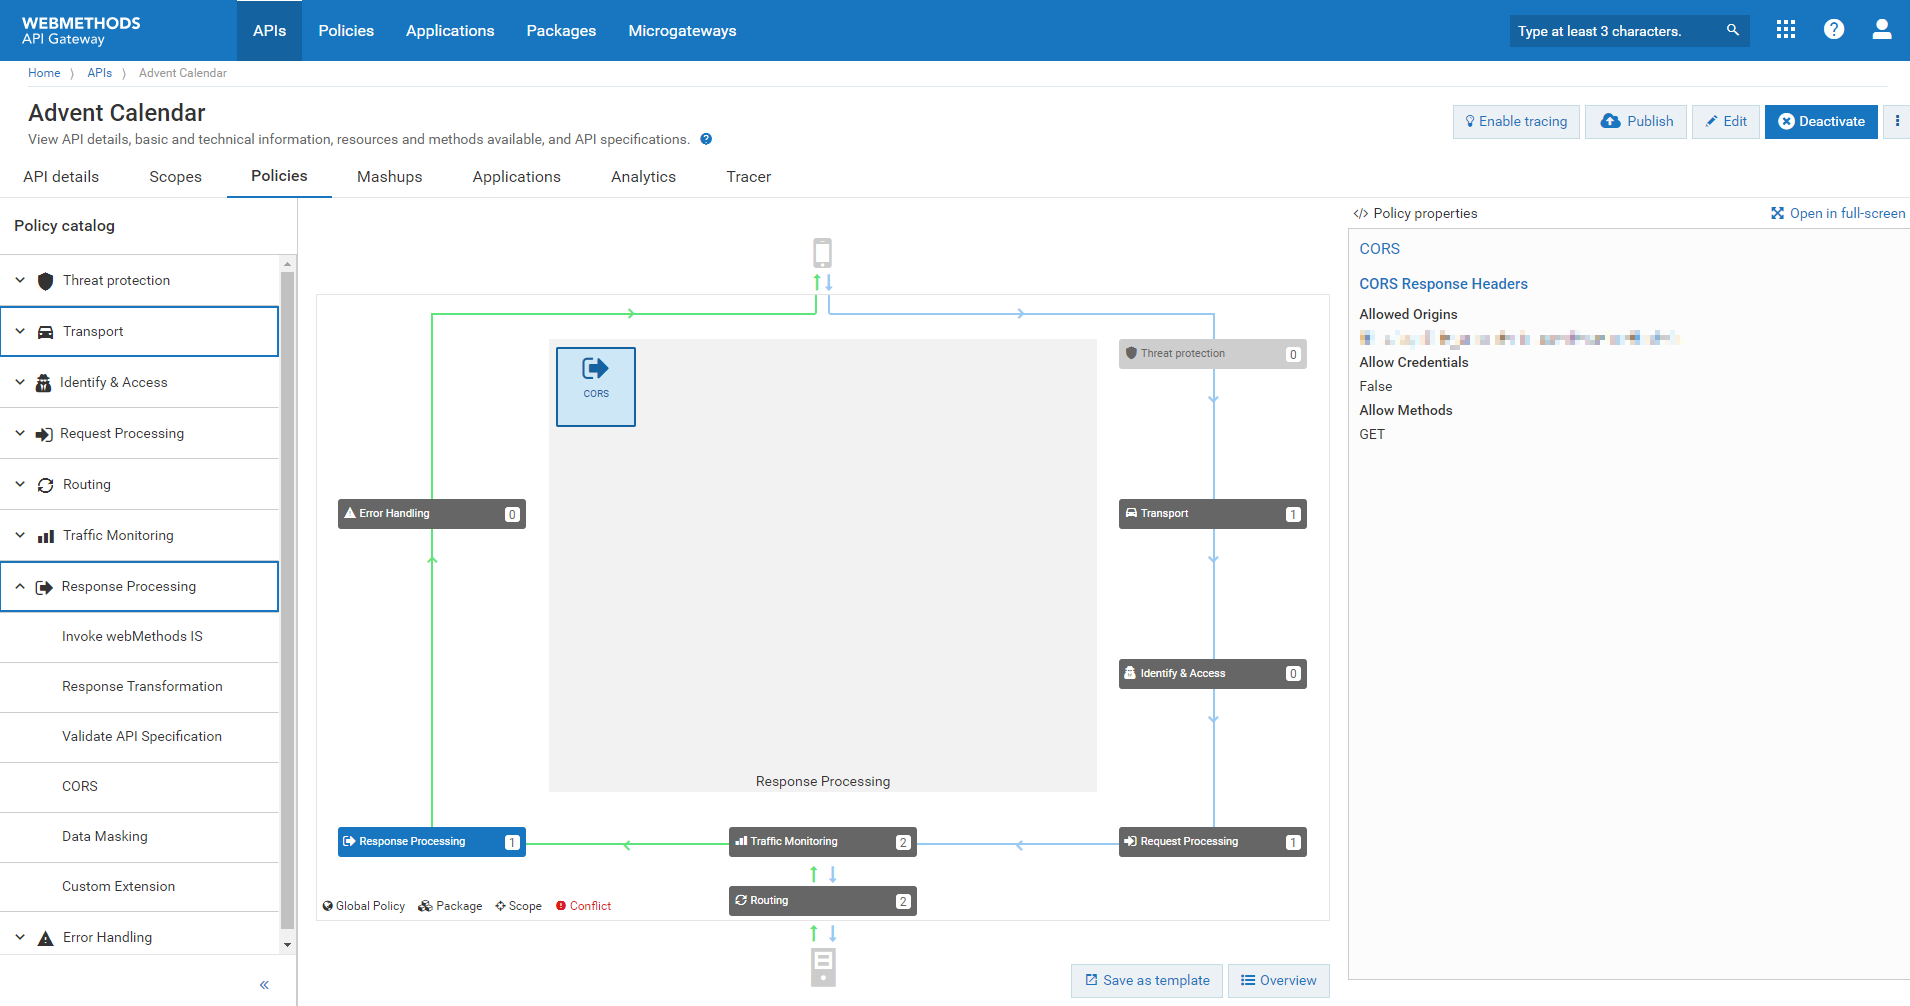Expand the Traffic Monitoring category
The width and height of the screenshot is (1910, 1006).
coord(20,535)
